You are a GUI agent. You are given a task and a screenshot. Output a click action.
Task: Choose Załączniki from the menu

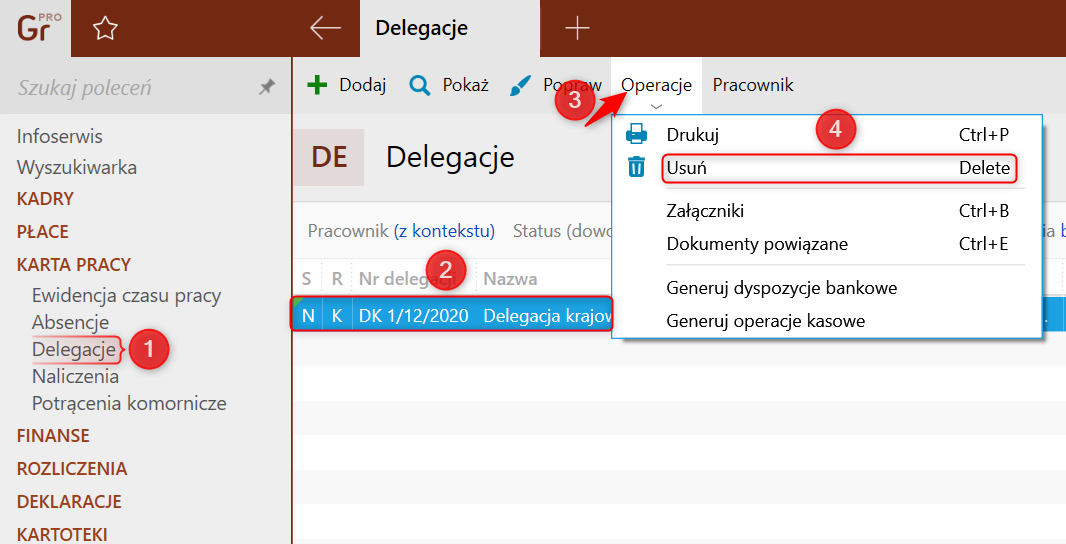pyautogui.click(x=825, y=211)
